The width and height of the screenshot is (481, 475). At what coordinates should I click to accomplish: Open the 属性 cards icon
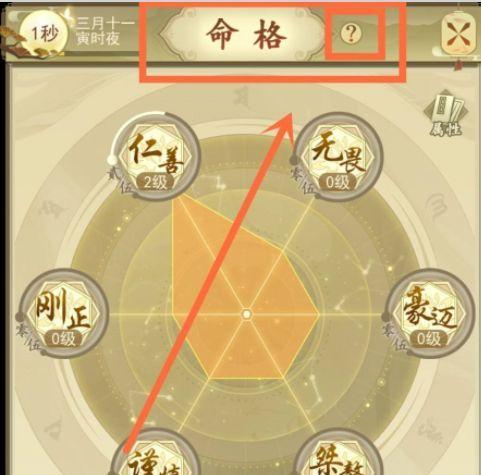pos(446,115)
